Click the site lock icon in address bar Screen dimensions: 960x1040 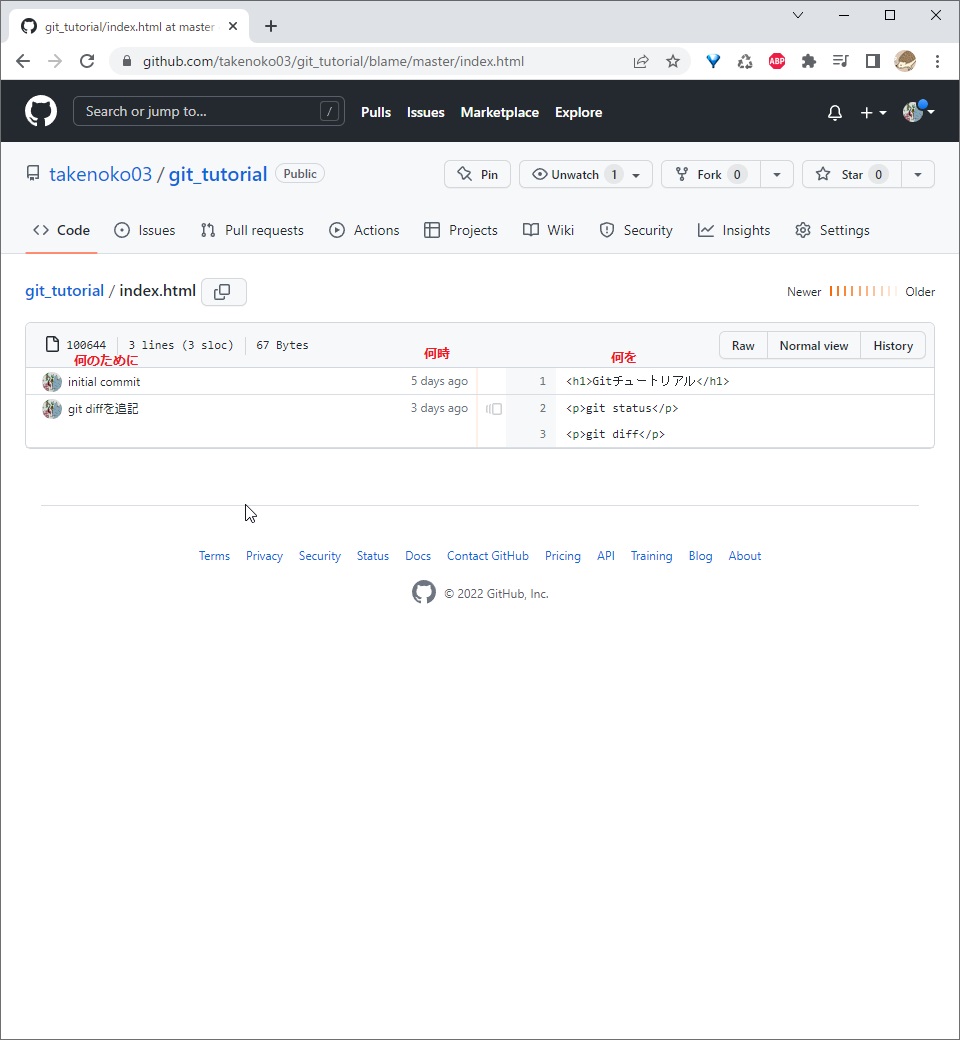[x=127, y=62]
